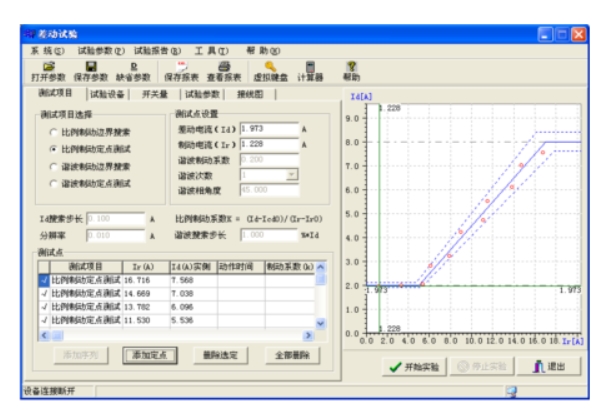Save the report using 保存报表 icon
606x414 pixels.
click(182, 69)
